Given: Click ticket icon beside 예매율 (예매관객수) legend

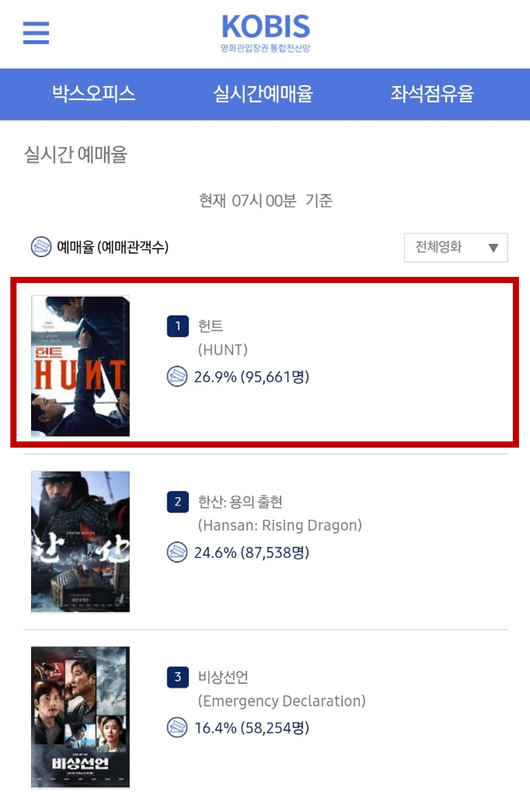Looking at the screenshot, I should (x=41, y=247).
